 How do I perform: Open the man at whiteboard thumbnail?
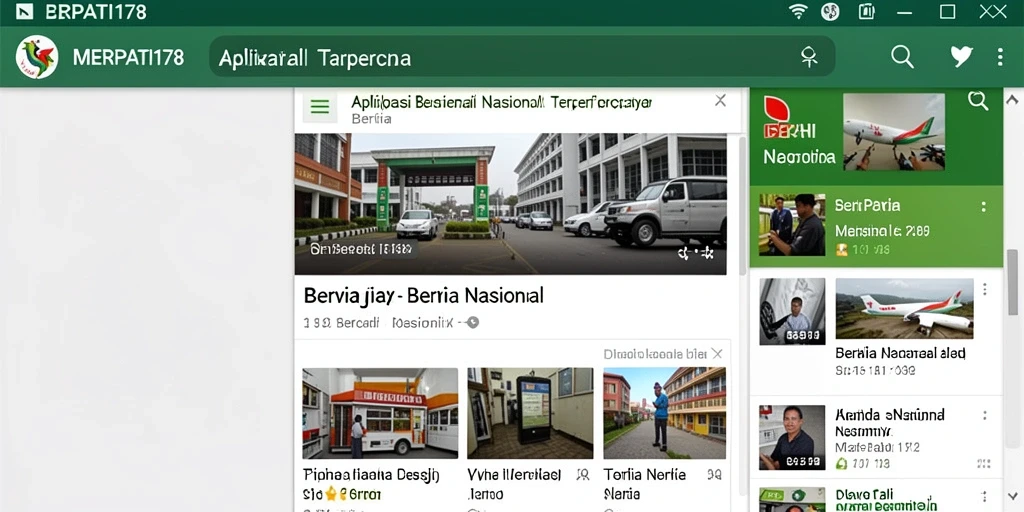(x=792, y=312)
